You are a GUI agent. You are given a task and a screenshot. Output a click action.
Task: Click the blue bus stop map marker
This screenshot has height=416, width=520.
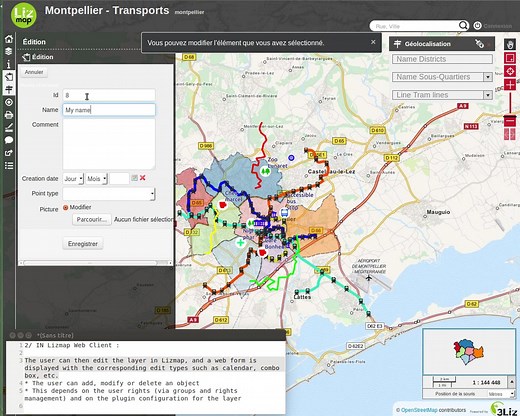[x=284, y=213]
